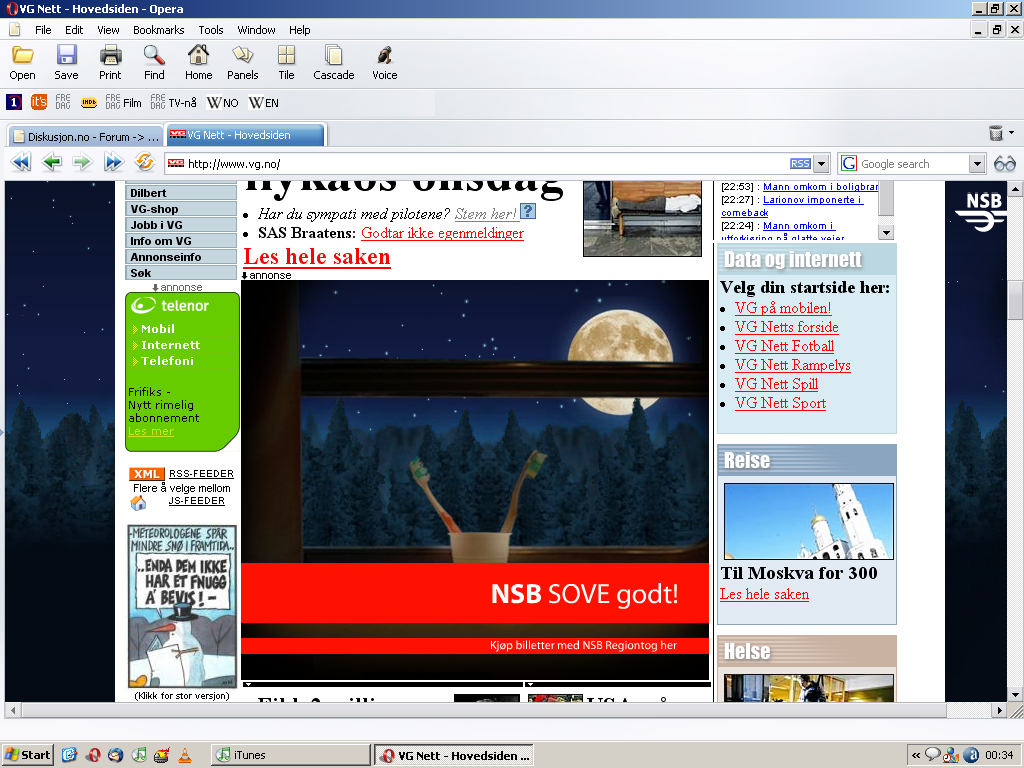
Task: Expand the trash can dropdown arrow
Action: click(1012, 133)
